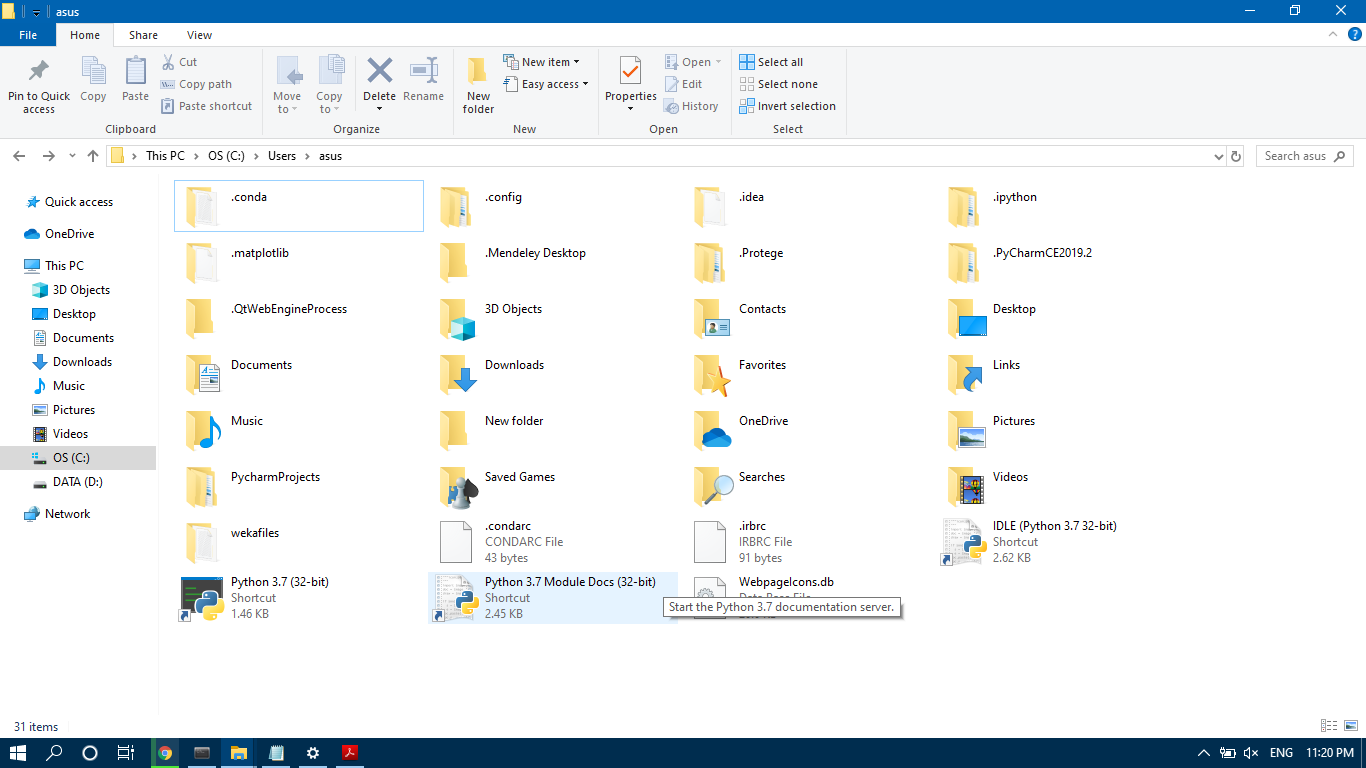Open Task View in taskbar
This screenshot has width=1366, height=768.
tap(125, 753)
